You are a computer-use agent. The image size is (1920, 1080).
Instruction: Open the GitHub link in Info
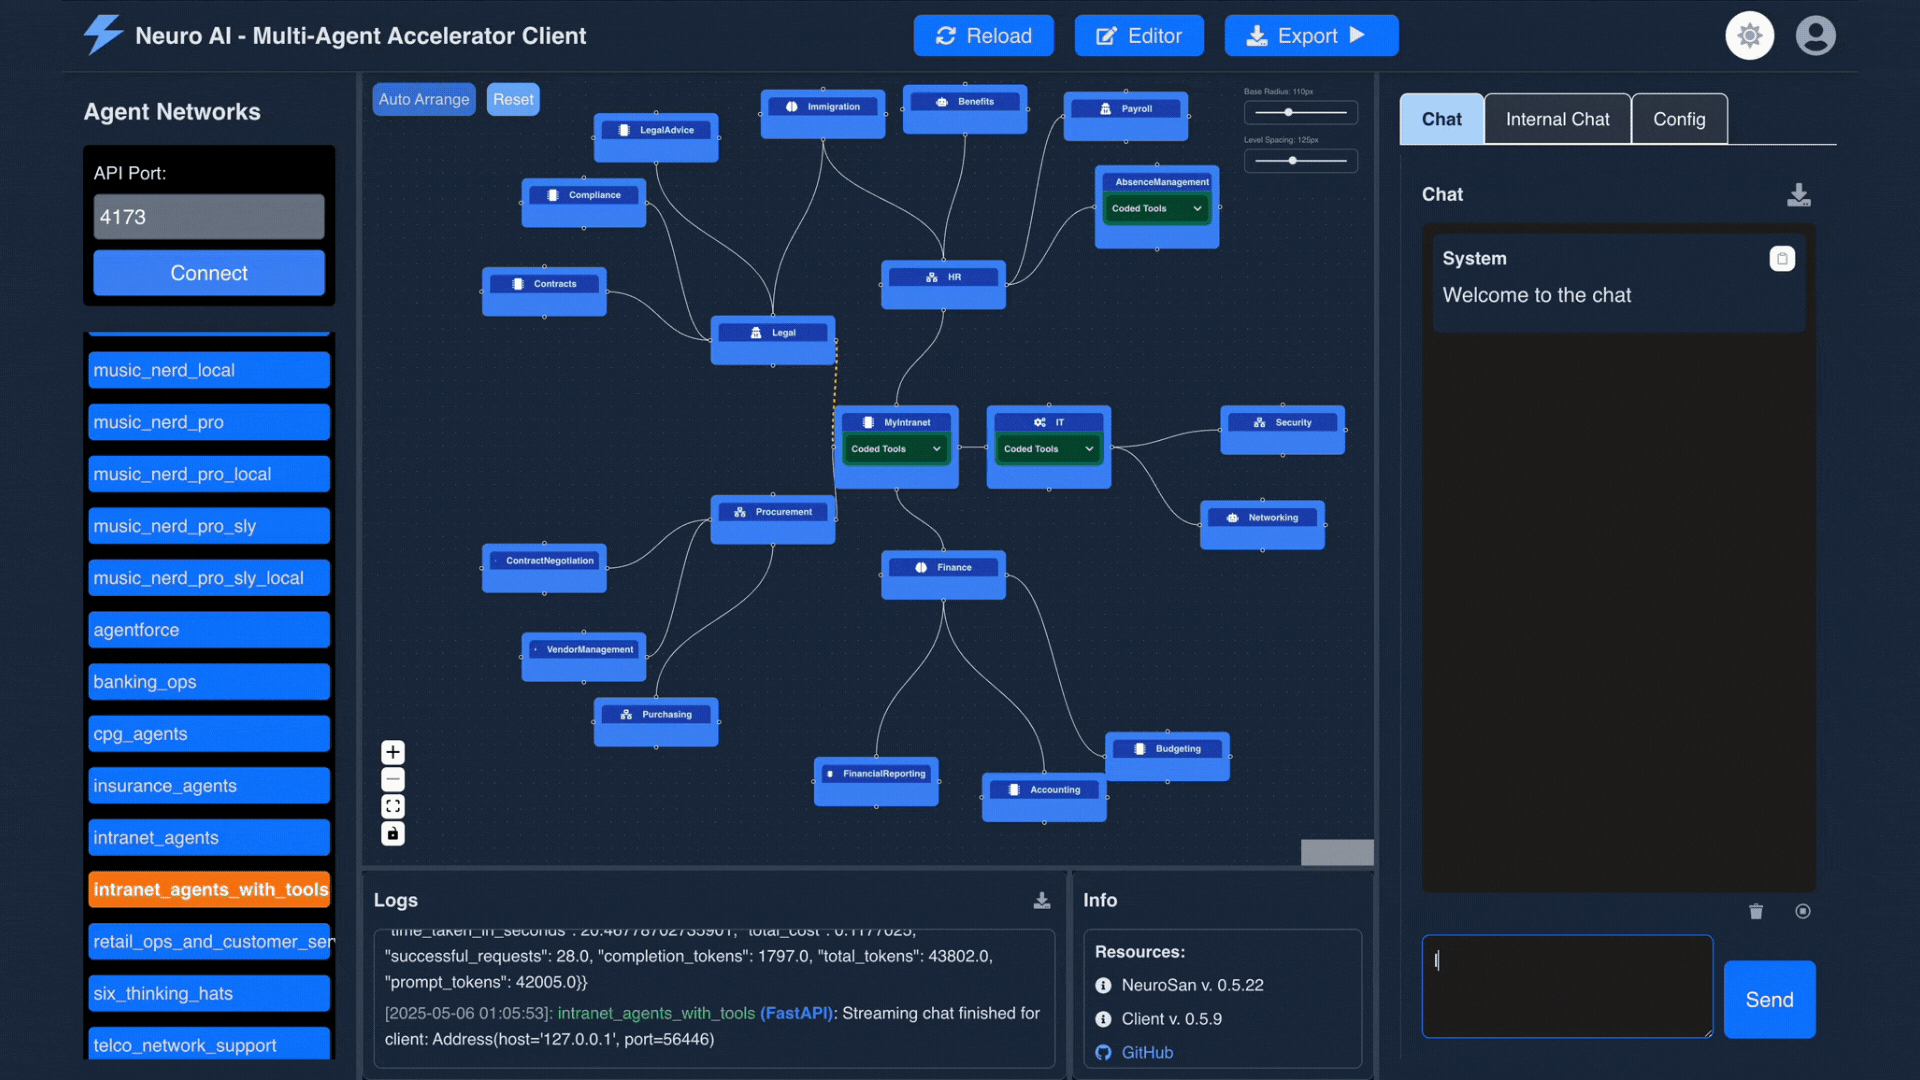1147,1052
